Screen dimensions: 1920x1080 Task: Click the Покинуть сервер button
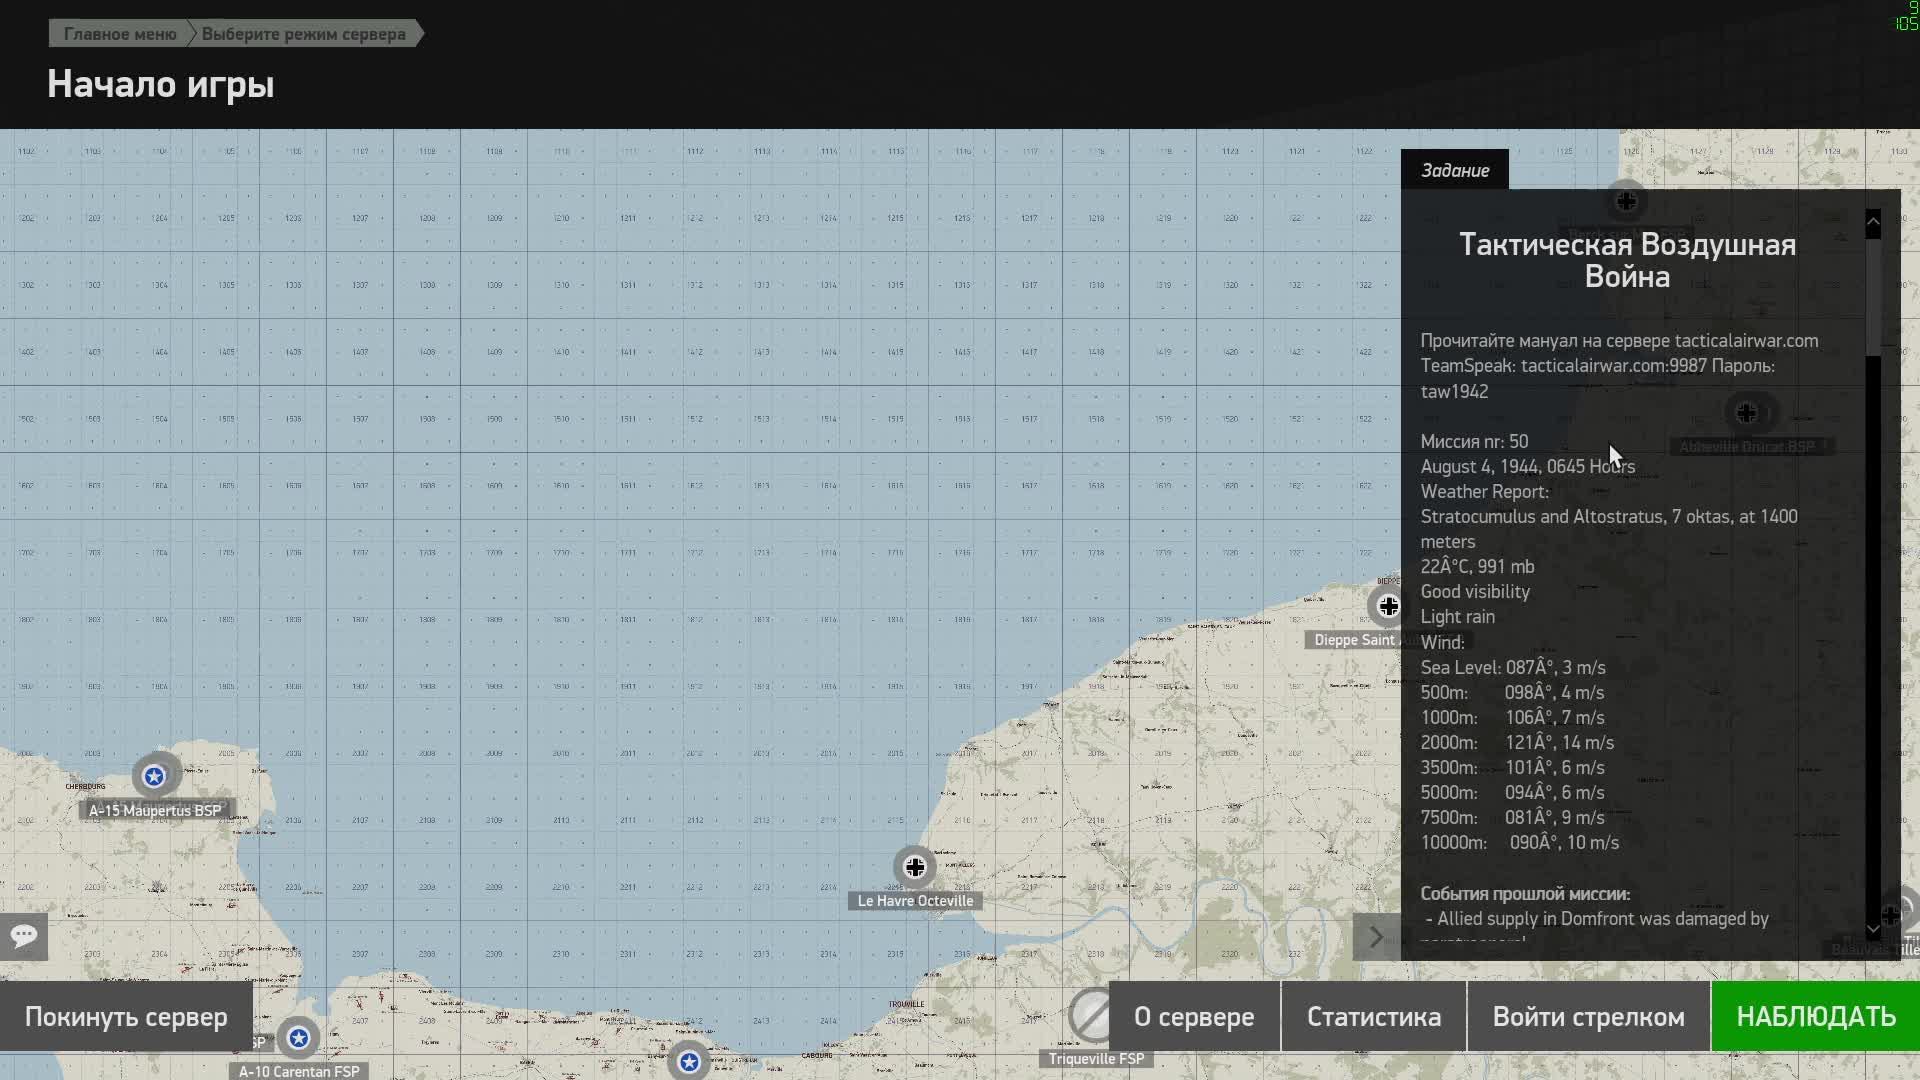click(x=126, y=1017)
